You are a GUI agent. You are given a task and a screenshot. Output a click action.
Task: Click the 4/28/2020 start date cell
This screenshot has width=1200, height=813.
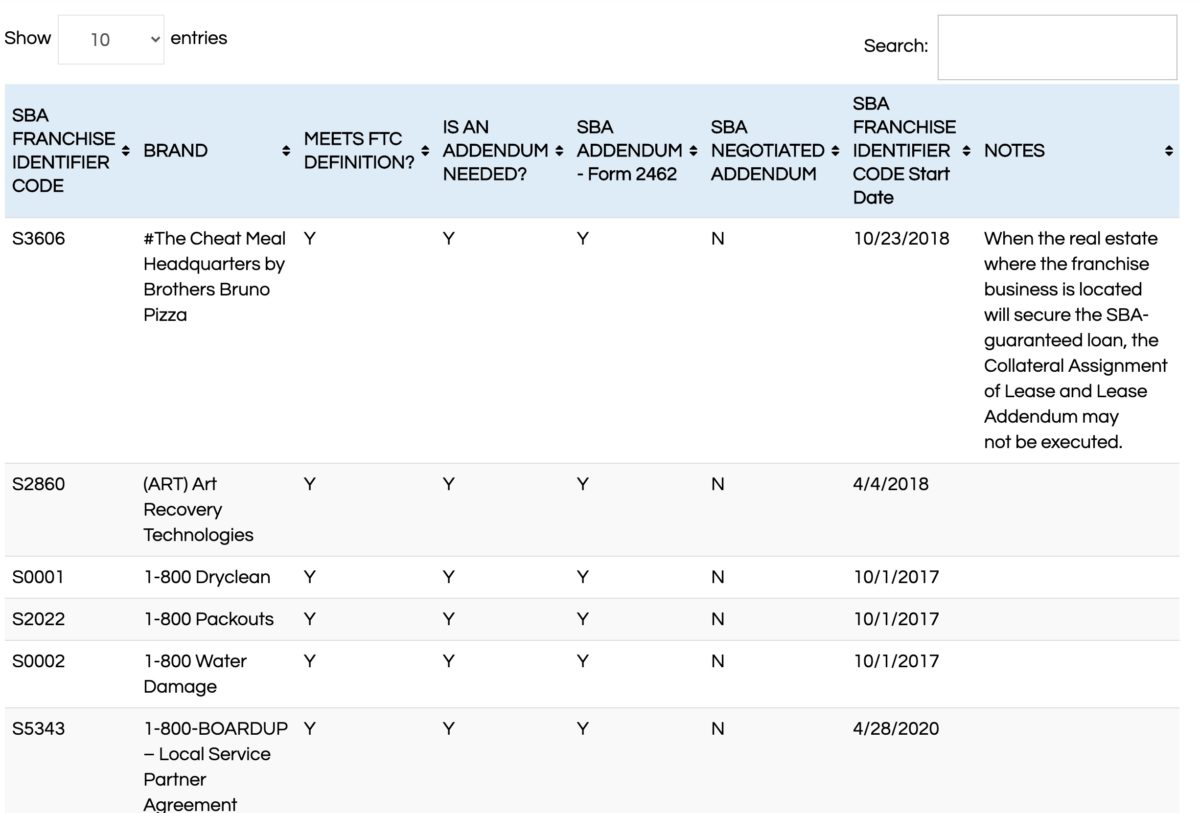tap(896, 728)
